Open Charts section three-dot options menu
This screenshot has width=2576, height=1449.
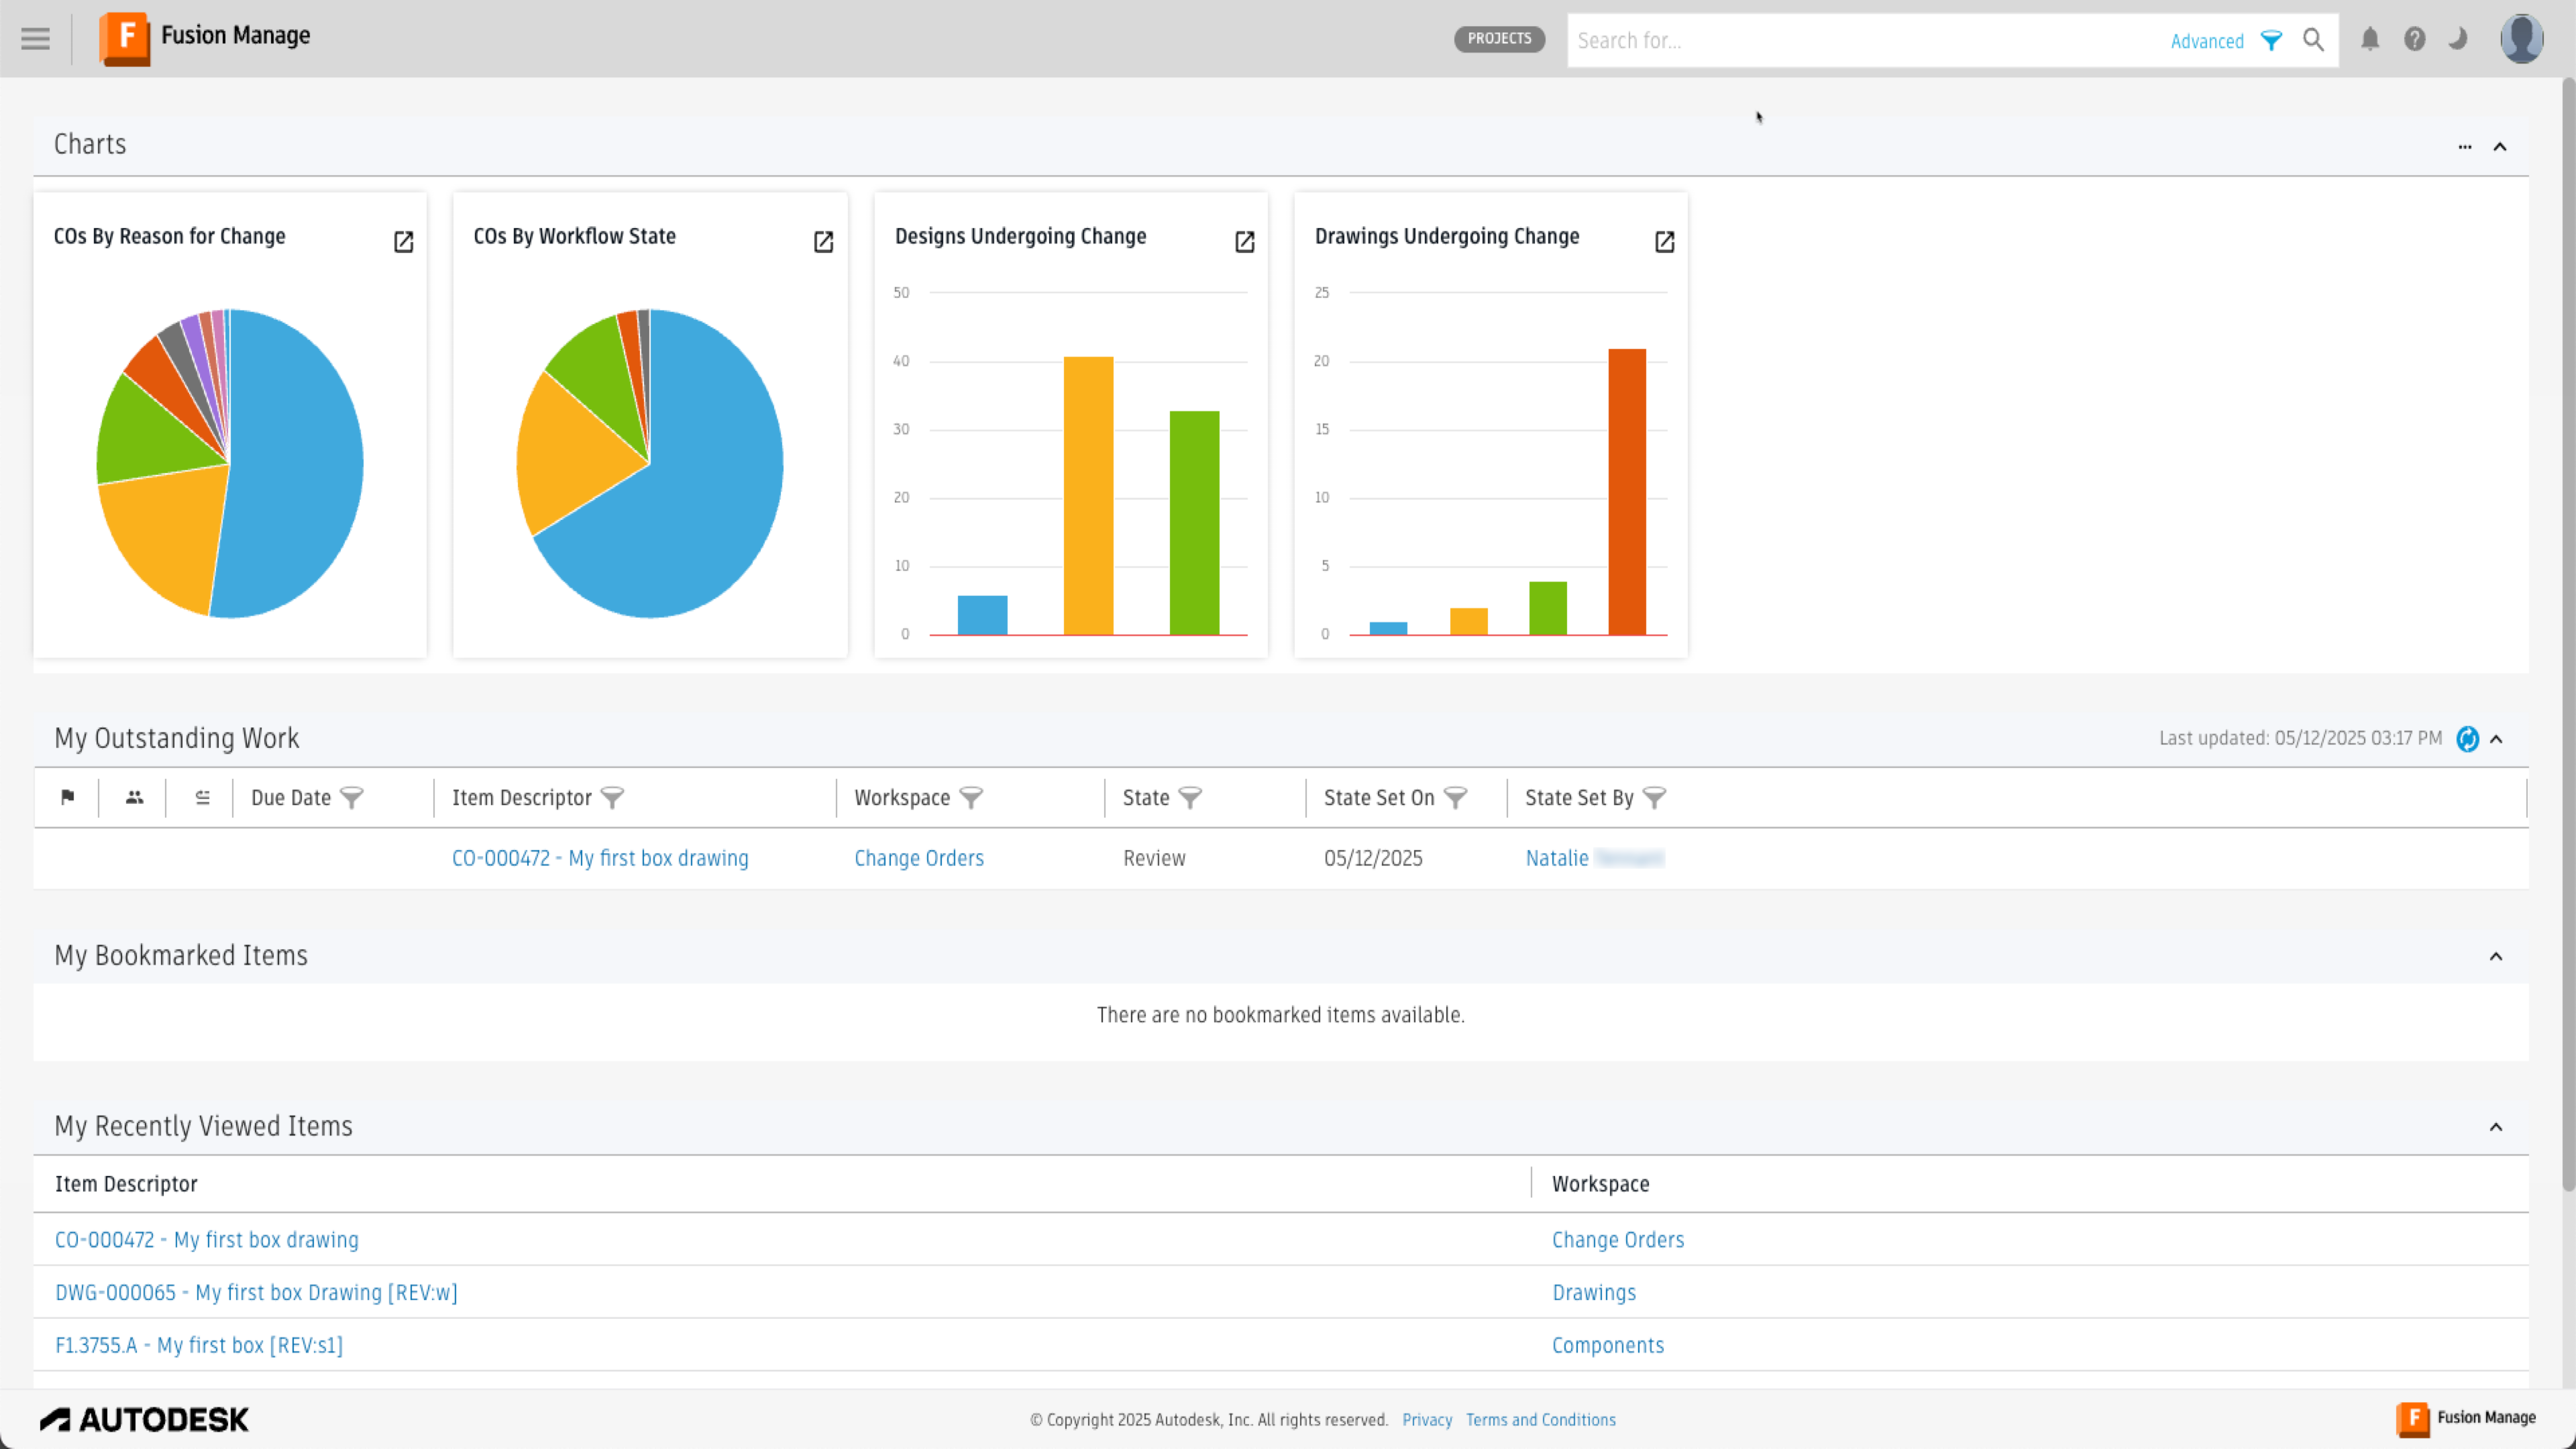[x=2464, y=147]
